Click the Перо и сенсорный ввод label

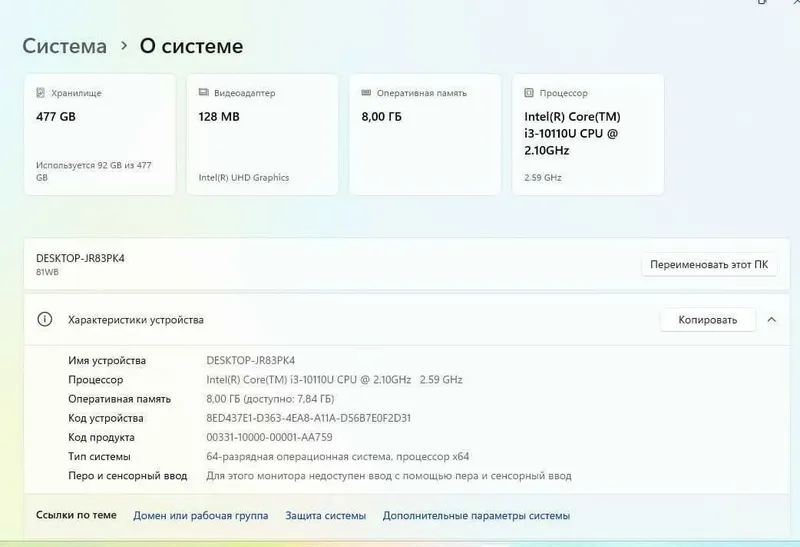pos(128,476)
